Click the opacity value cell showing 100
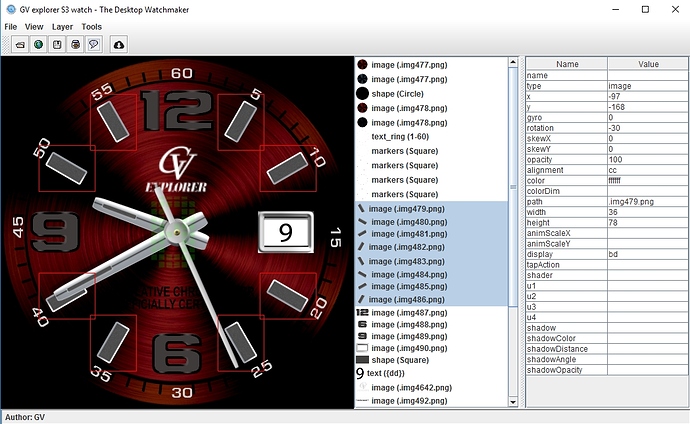690x424 pixels. (x=648, y=160)
